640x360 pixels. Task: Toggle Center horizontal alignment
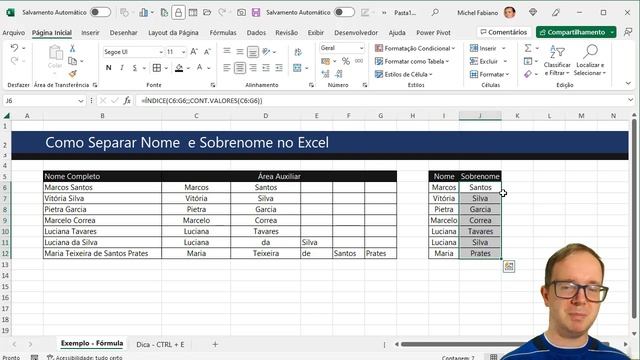(240, 68)
